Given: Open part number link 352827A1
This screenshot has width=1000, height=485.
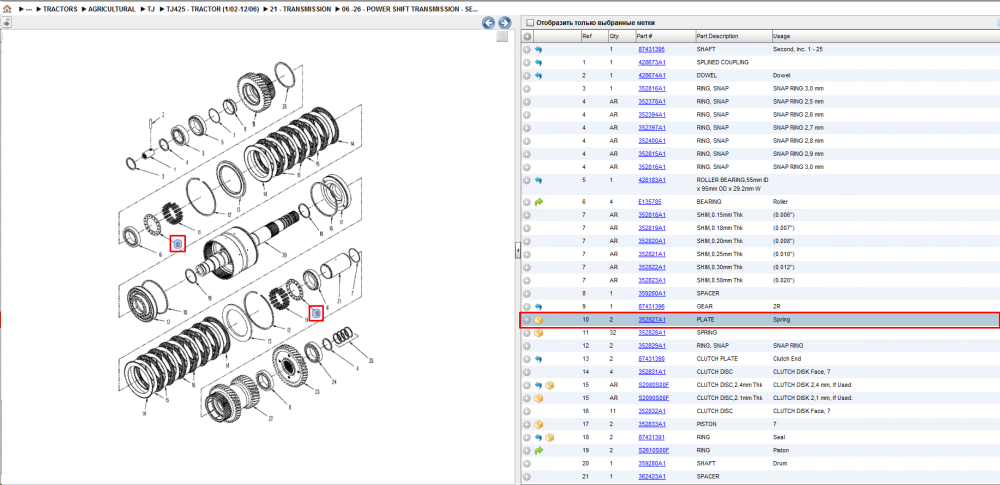Looking at the screenshot, I should pos(652,320).
